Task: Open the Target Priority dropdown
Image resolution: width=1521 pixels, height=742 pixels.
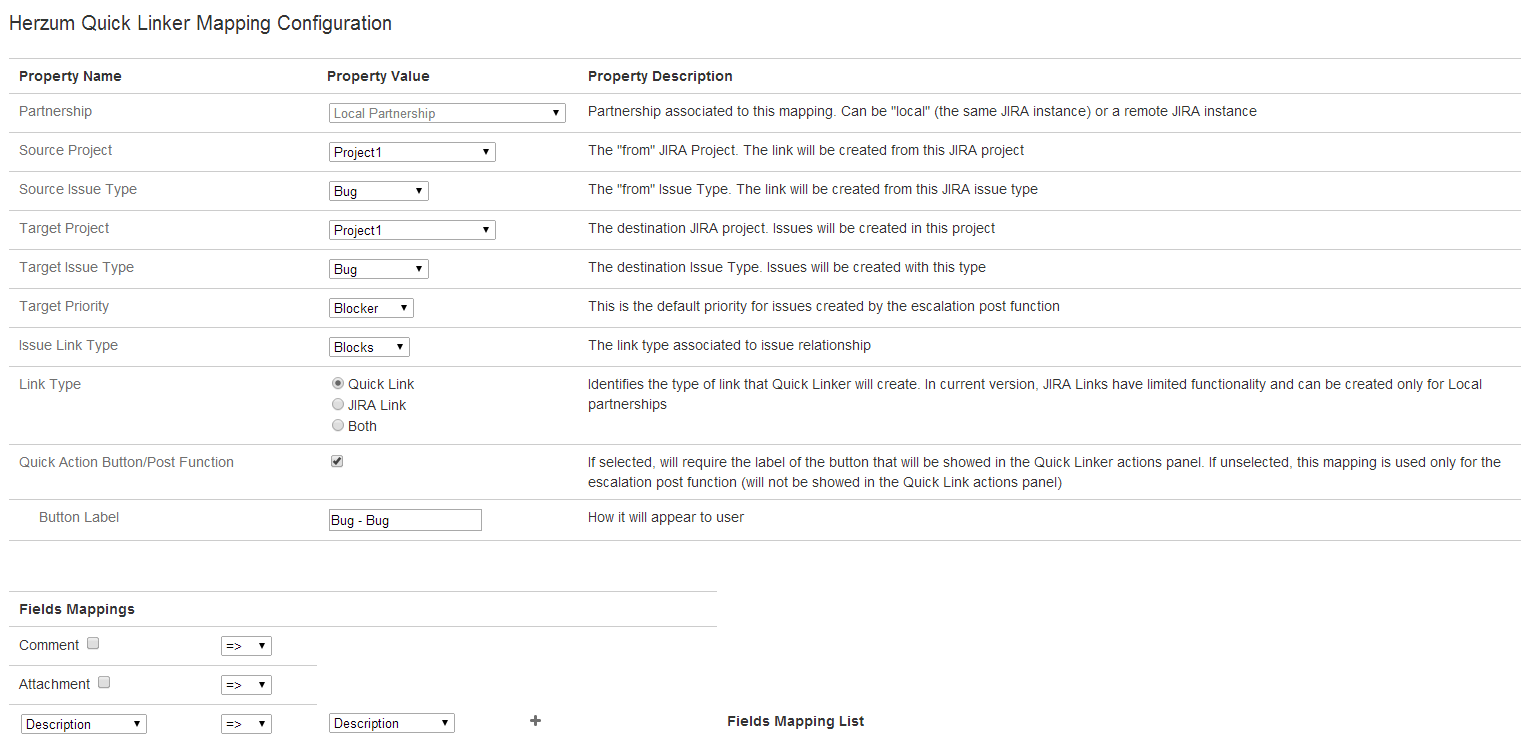Action: pos(371,307)
